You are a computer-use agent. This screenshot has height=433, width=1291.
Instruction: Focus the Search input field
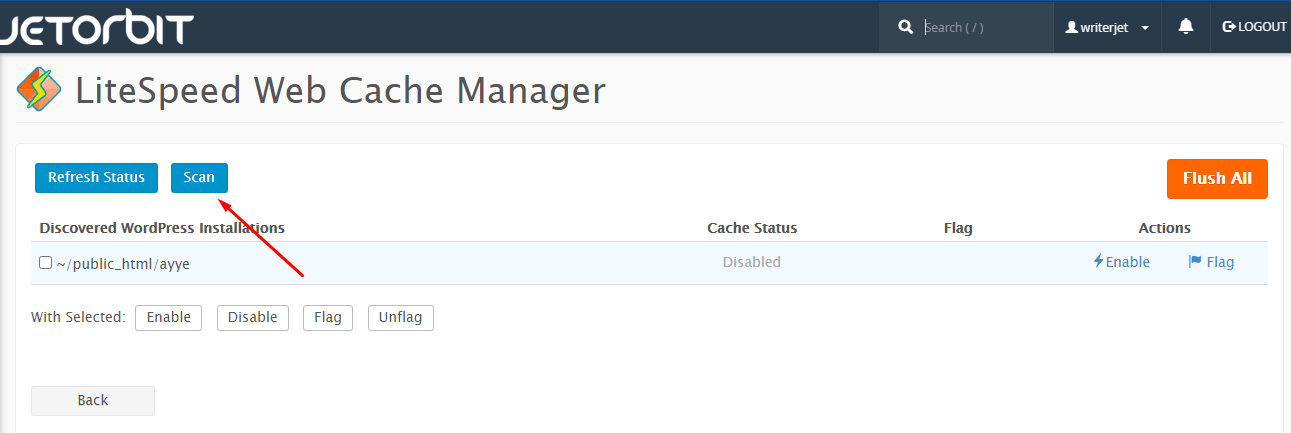[x=985, y=27]
